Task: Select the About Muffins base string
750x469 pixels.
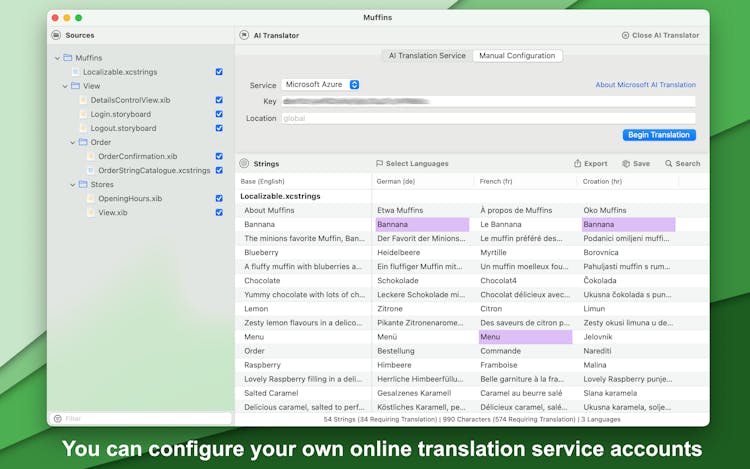Action: pos(269,210)
